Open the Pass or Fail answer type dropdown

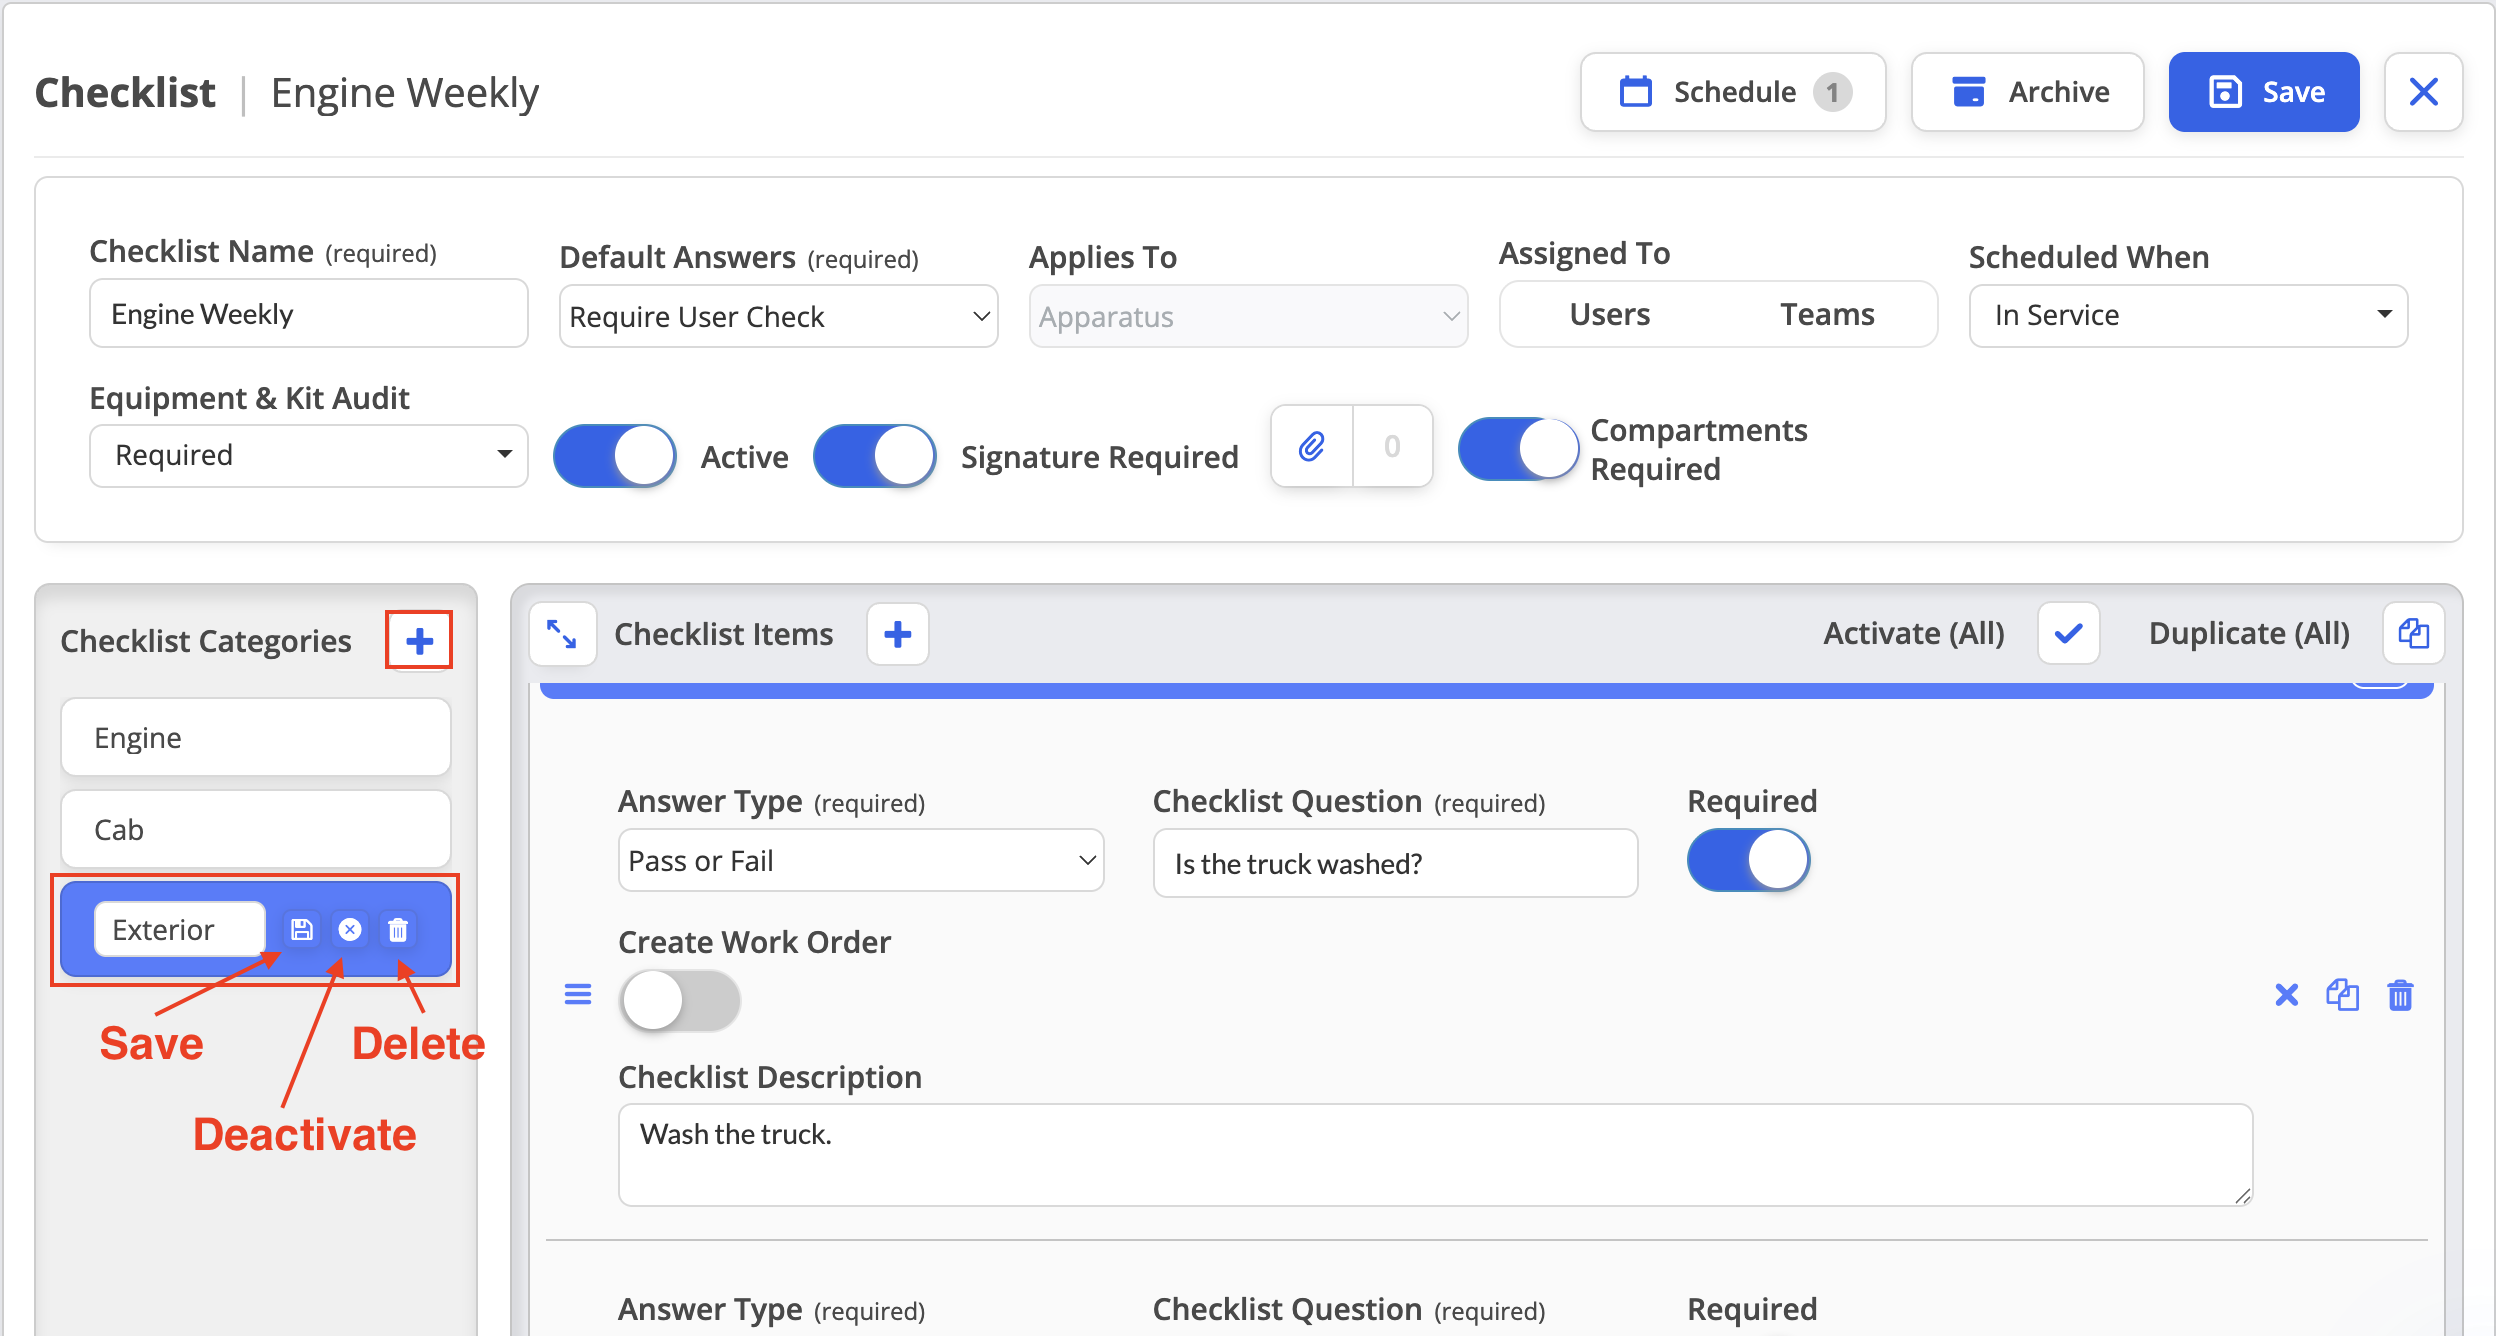[x=861, y=860]
